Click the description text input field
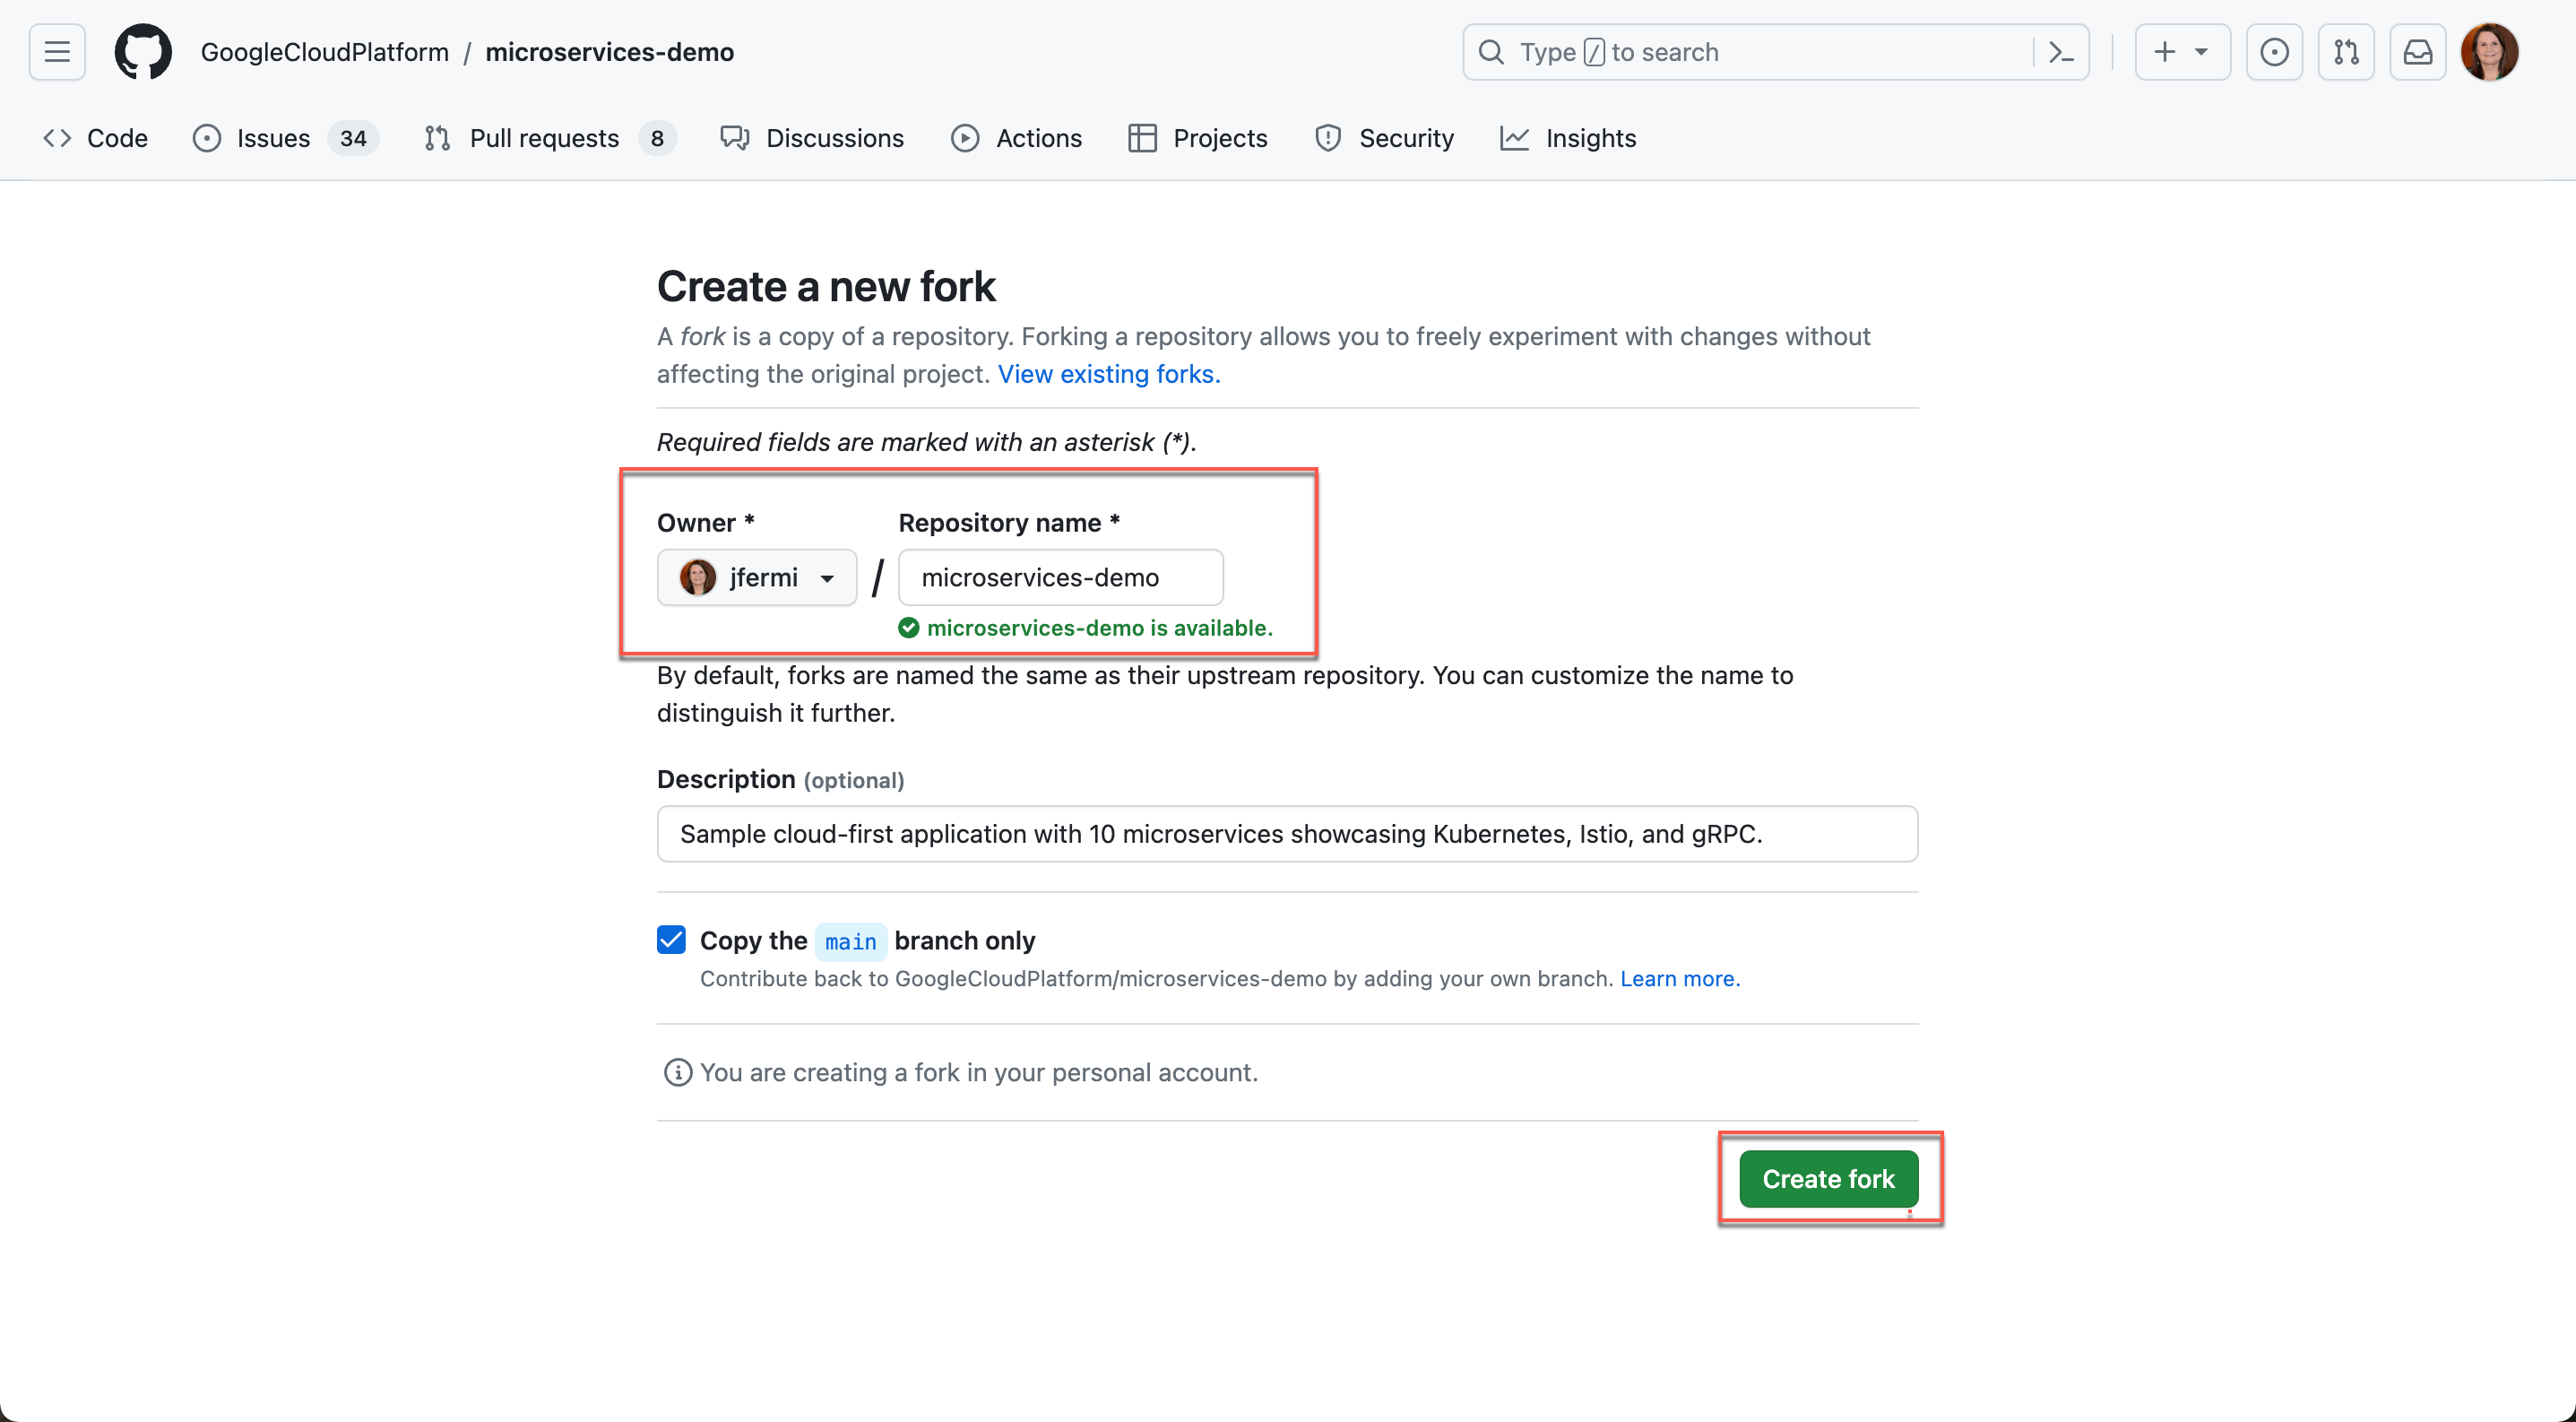This screenshot has width=2576, height=1422. [x=1286, y=834]
